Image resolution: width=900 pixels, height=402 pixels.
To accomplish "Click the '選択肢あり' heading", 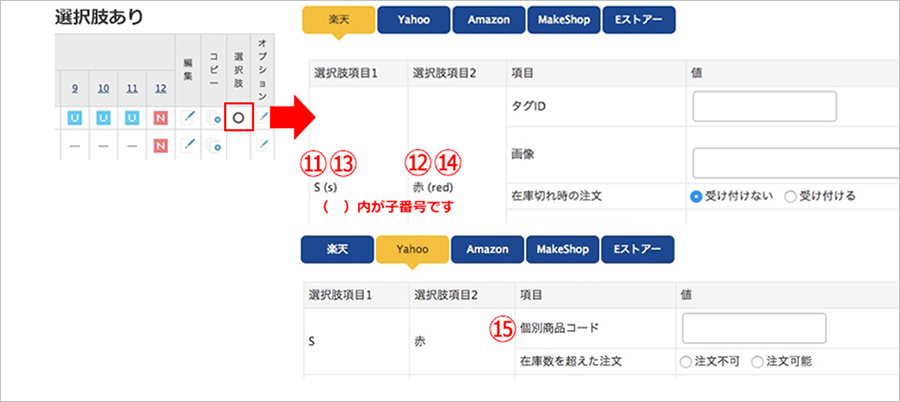I will pyautogui.click(x=99, y=18).
